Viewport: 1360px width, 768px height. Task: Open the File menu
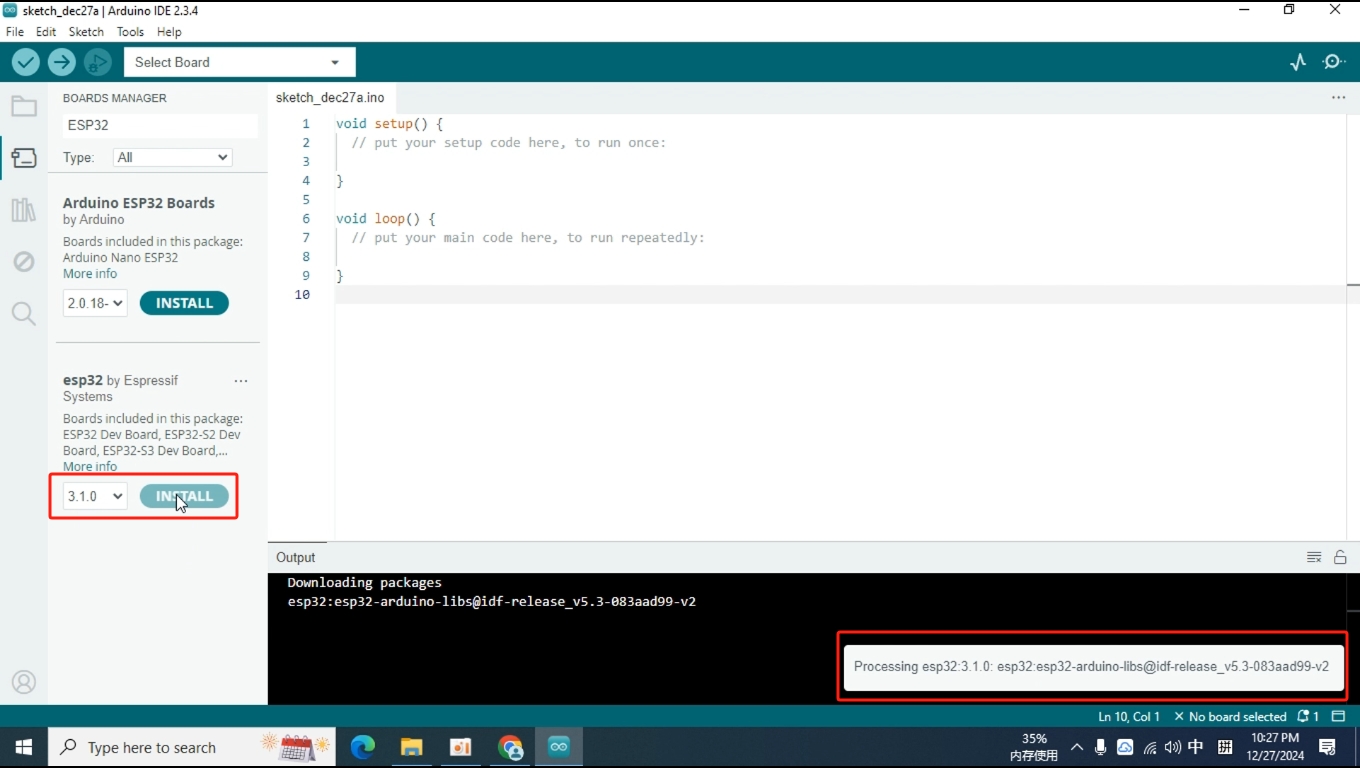[x=15, y=32]
